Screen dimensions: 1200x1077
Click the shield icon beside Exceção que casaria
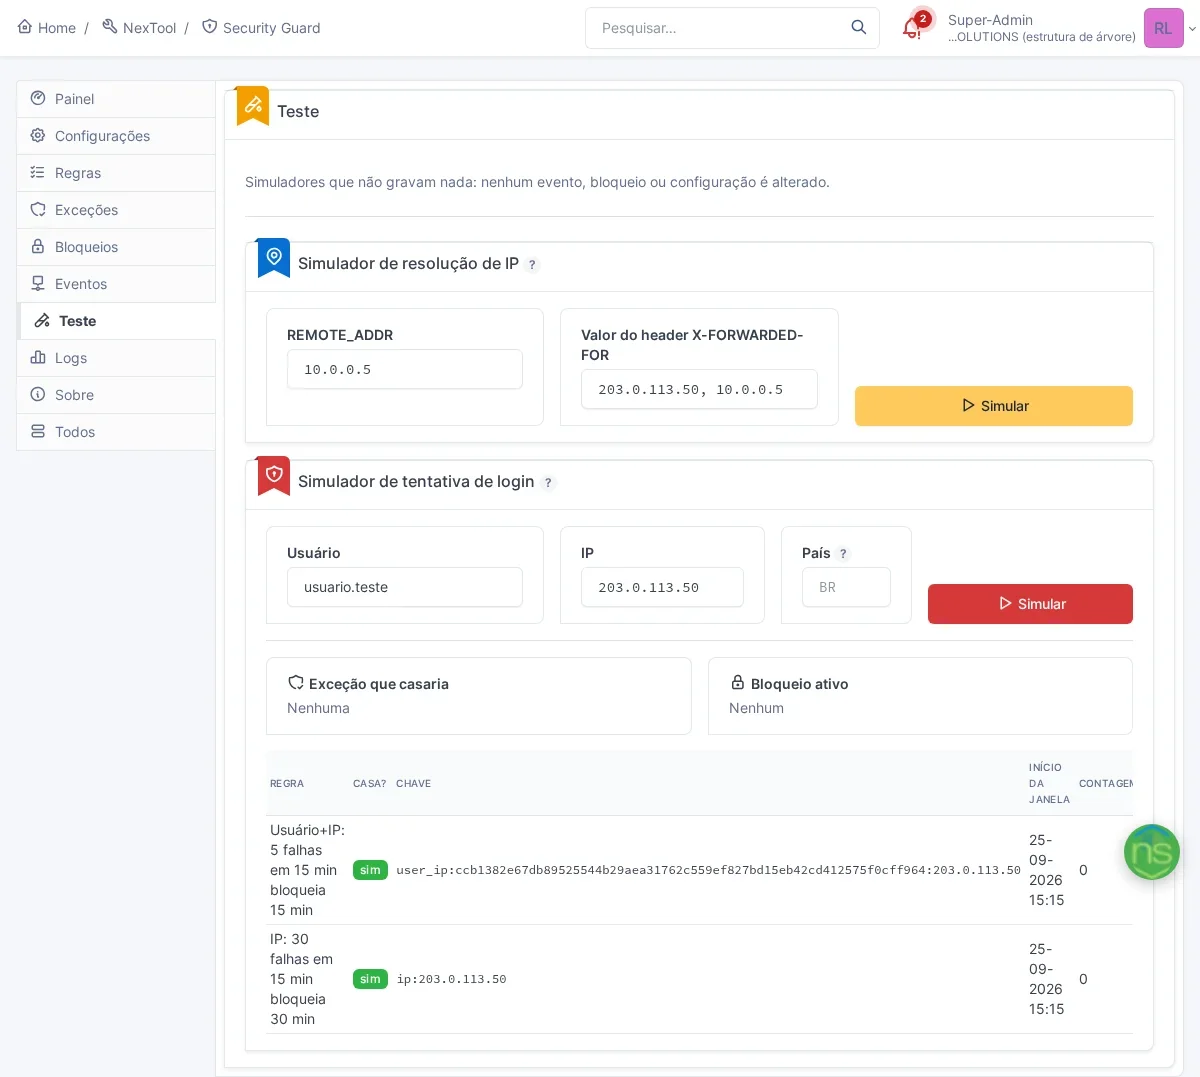pos(296,683)
